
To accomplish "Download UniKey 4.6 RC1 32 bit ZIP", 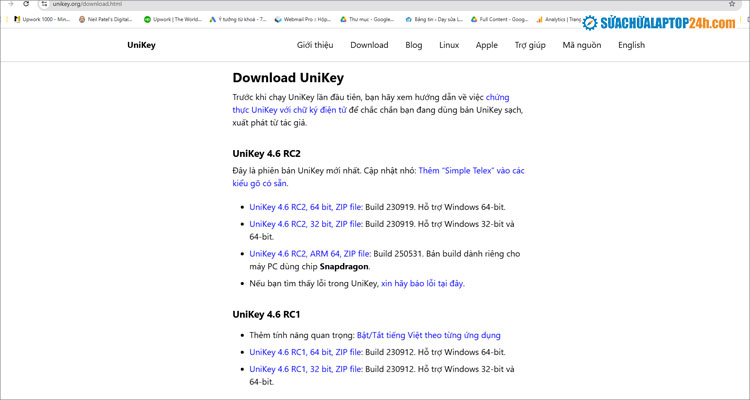I will (x=305, y=369).
